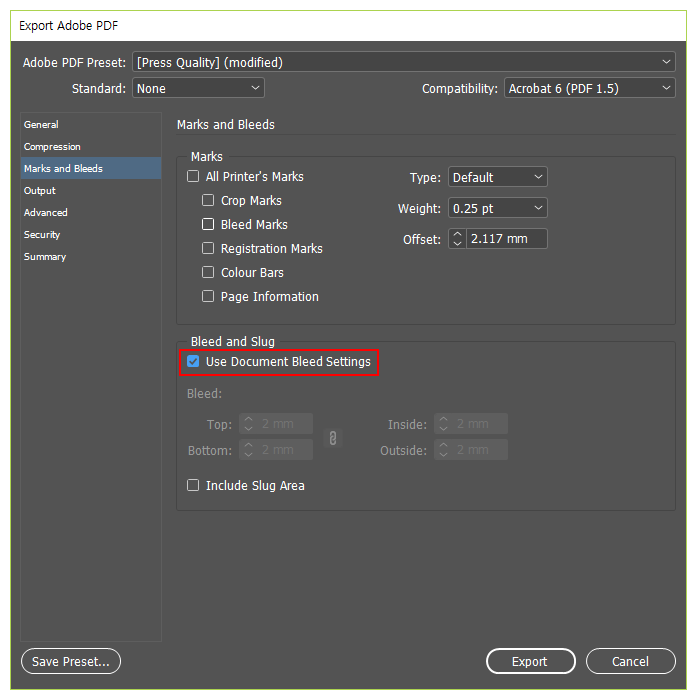Click the Offset value field
The width and height of the screenshot is (697, 700).
tap(507, 239)
